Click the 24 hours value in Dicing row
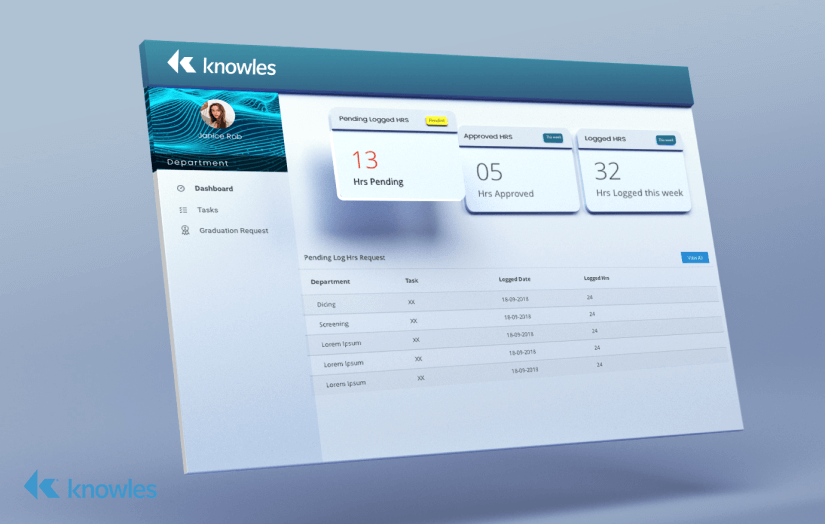Screen dimensions: 825x525 [x=590, y=297]
